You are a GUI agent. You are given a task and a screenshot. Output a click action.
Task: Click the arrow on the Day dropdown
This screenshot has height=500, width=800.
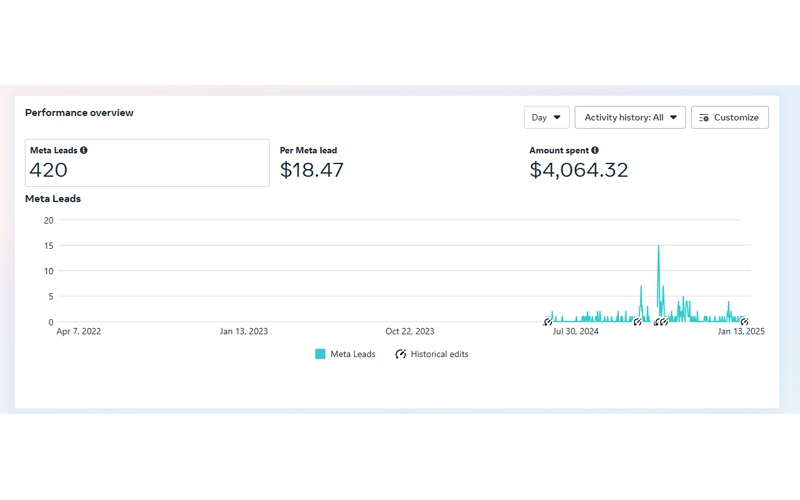557,117
